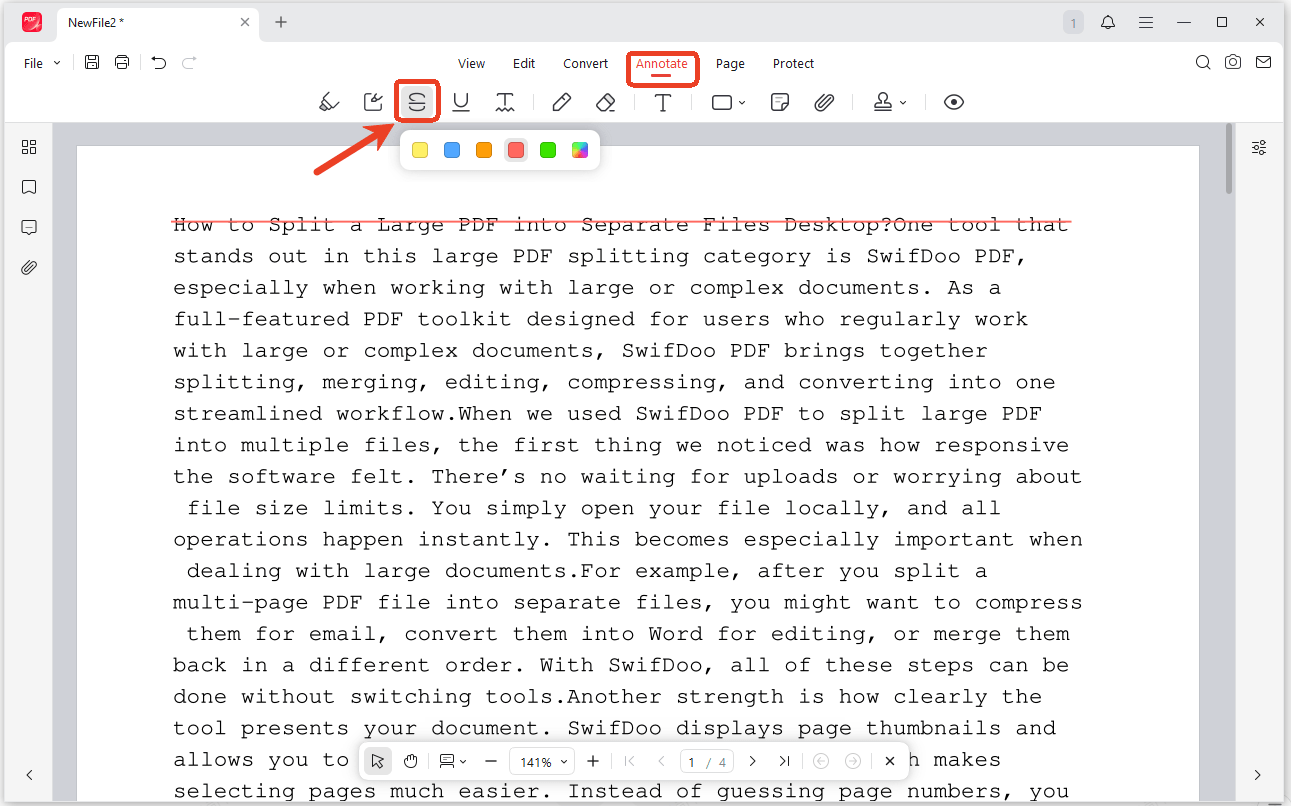Open the comments panel
Viewport: 1291px width, 806px height.
coord(29,227)
